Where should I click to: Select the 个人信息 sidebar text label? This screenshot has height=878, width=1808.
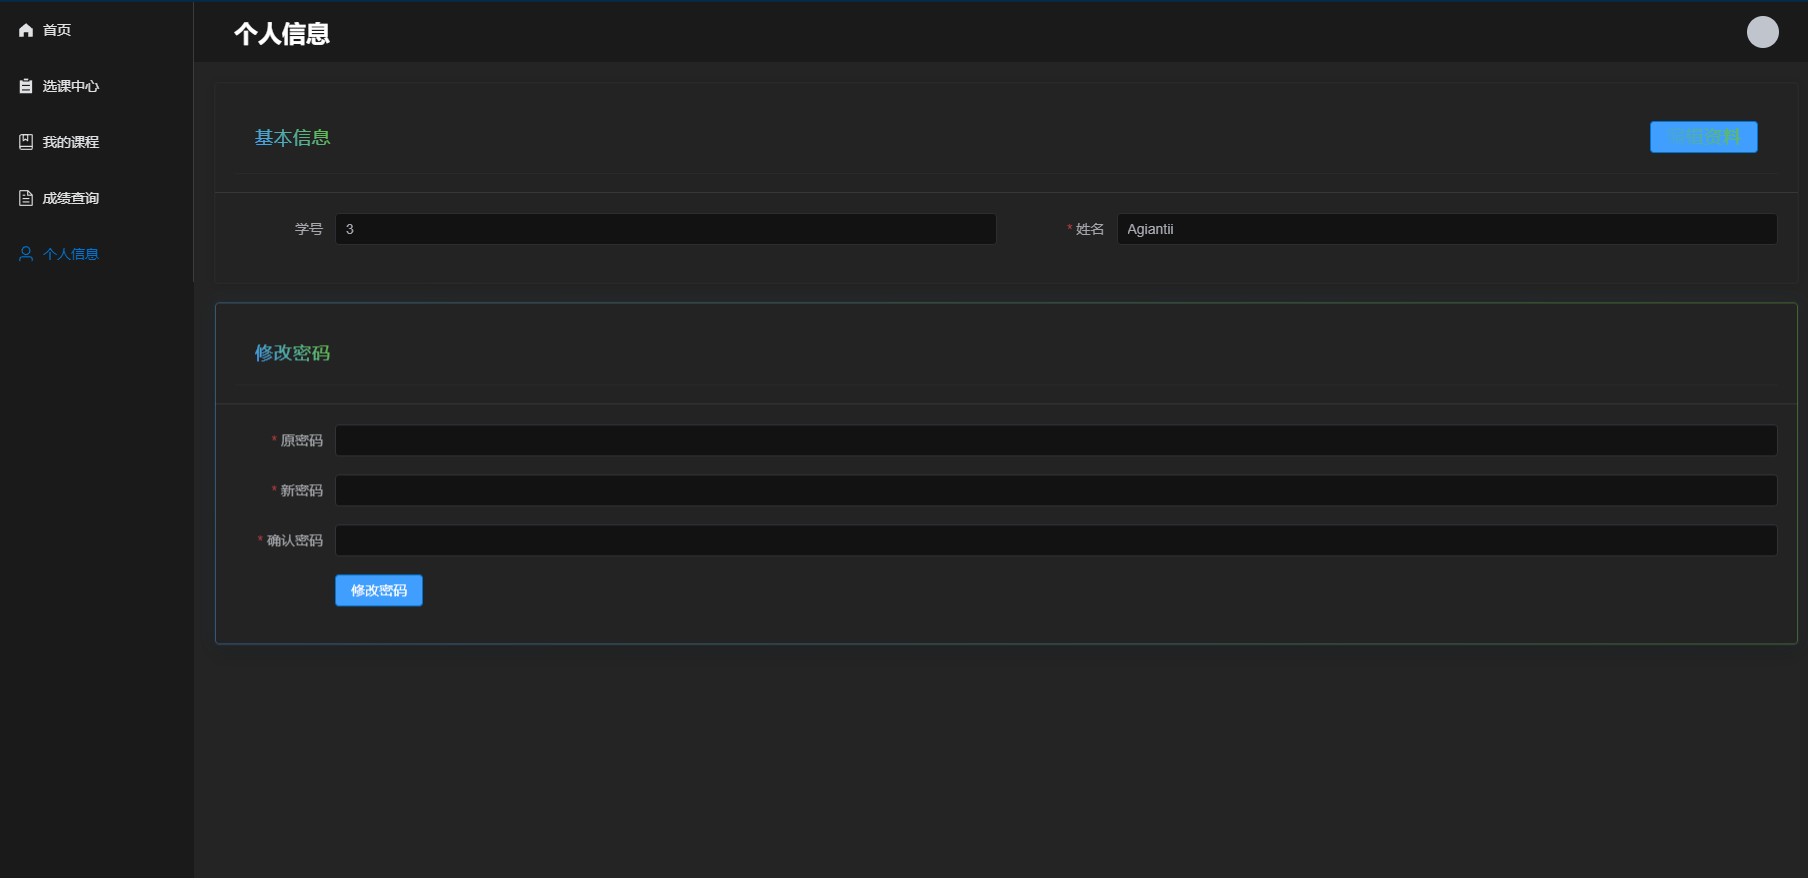[x=71, y=254]
